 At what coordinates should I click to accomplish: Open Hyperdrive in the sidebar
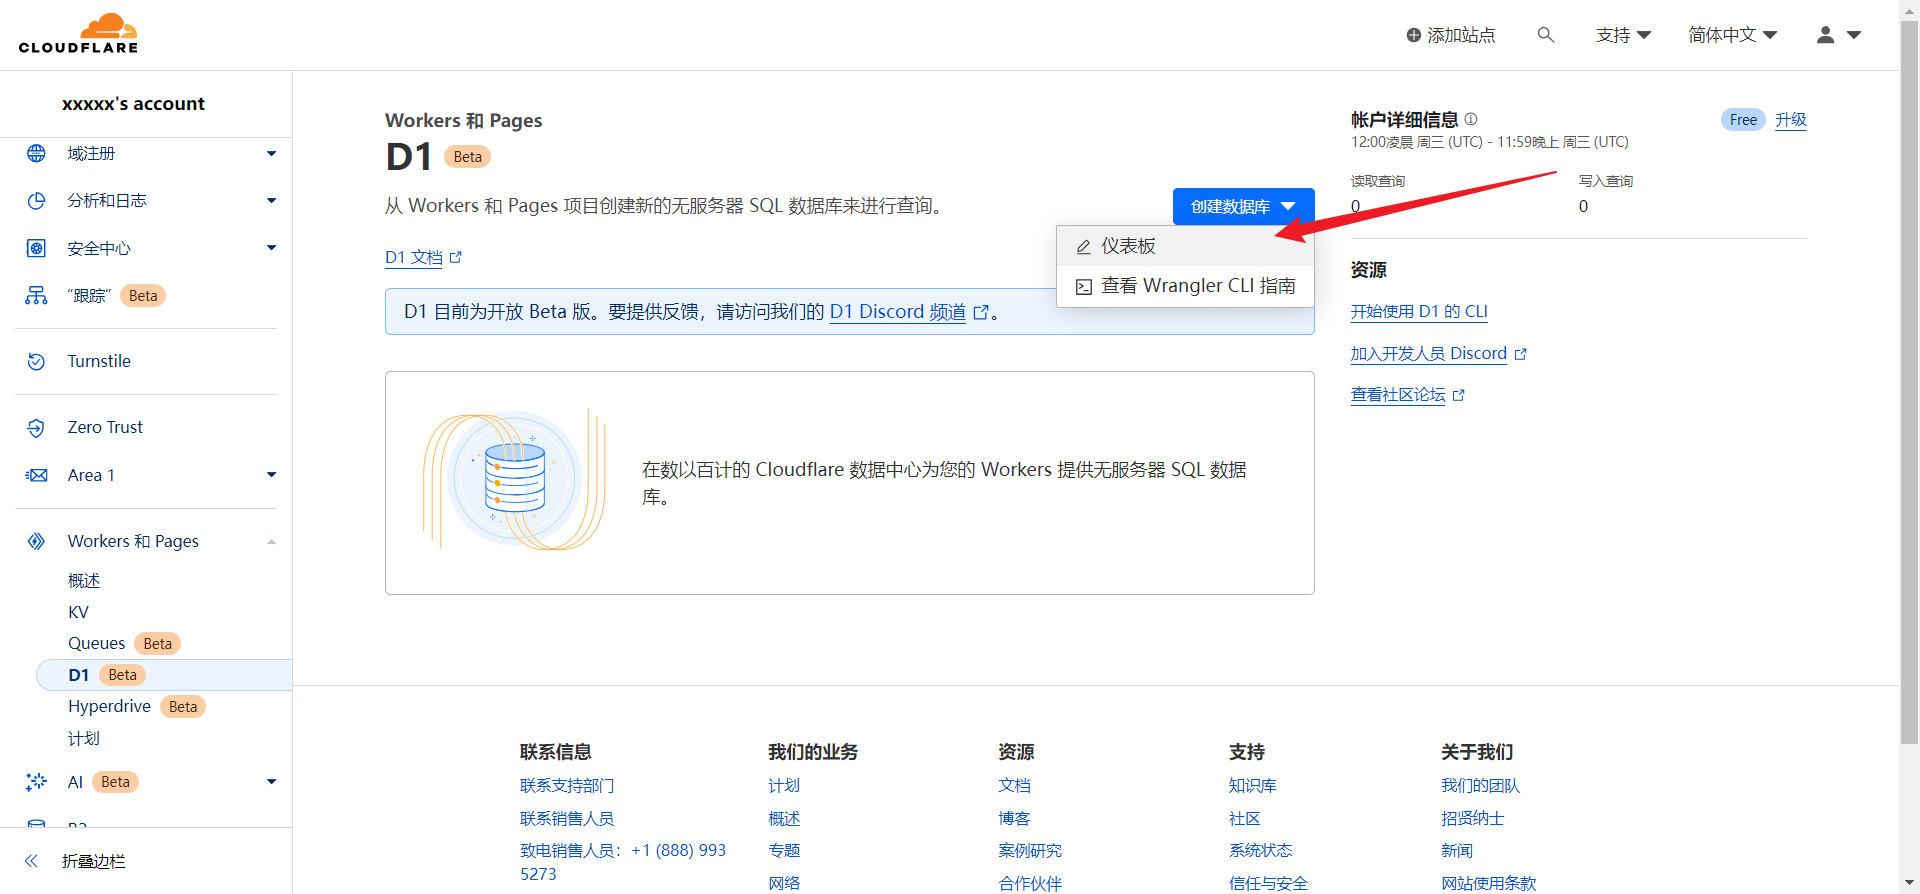click(x=109, y=706)
